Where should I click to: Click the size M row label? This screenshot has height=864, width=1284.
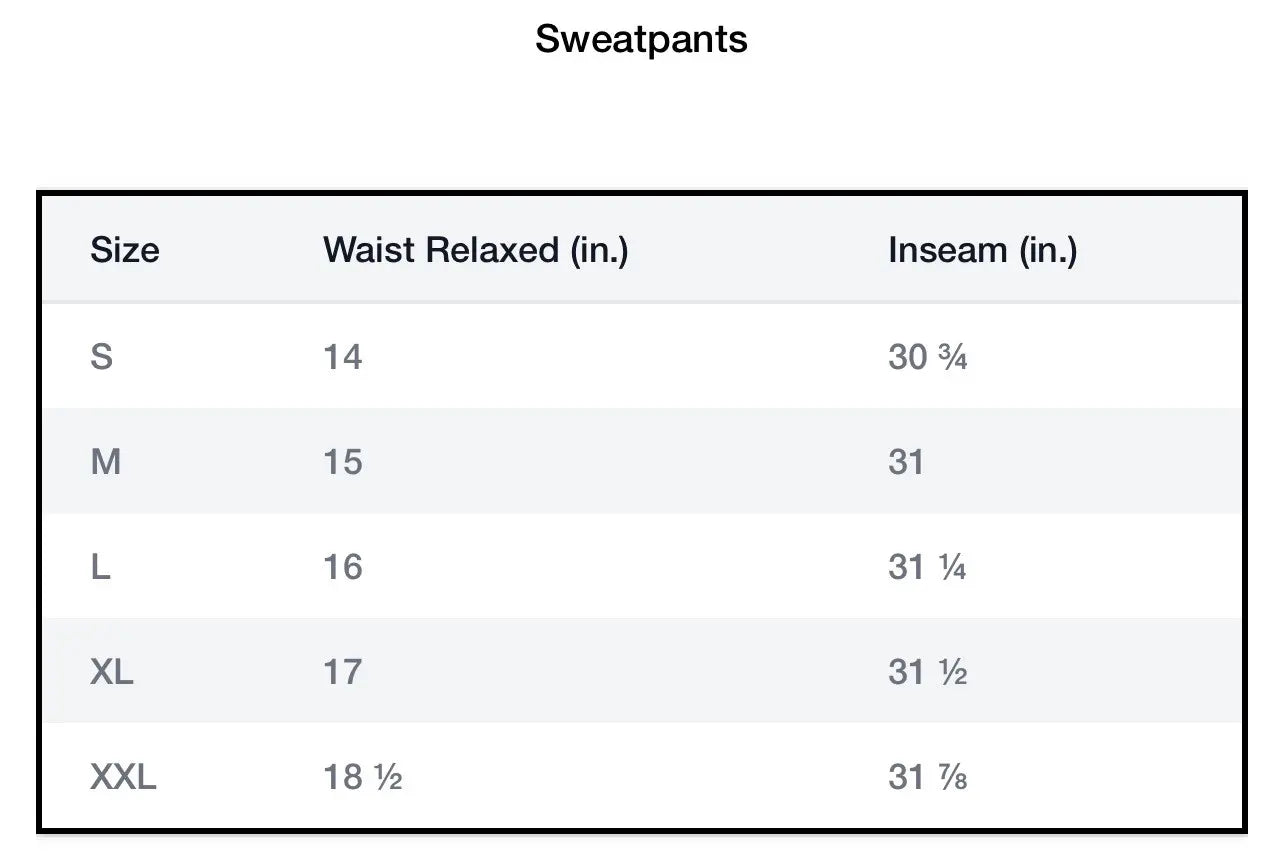pyautogui.click(x=105, y=462)
